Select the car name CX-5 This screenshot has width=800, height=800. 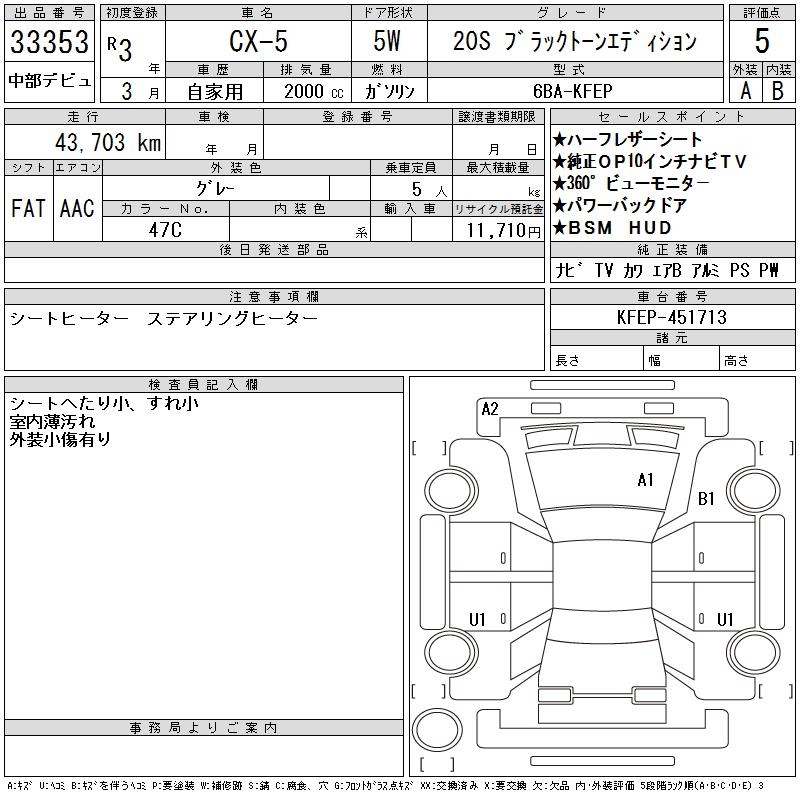pyautogui.click(x=258, y=41)
